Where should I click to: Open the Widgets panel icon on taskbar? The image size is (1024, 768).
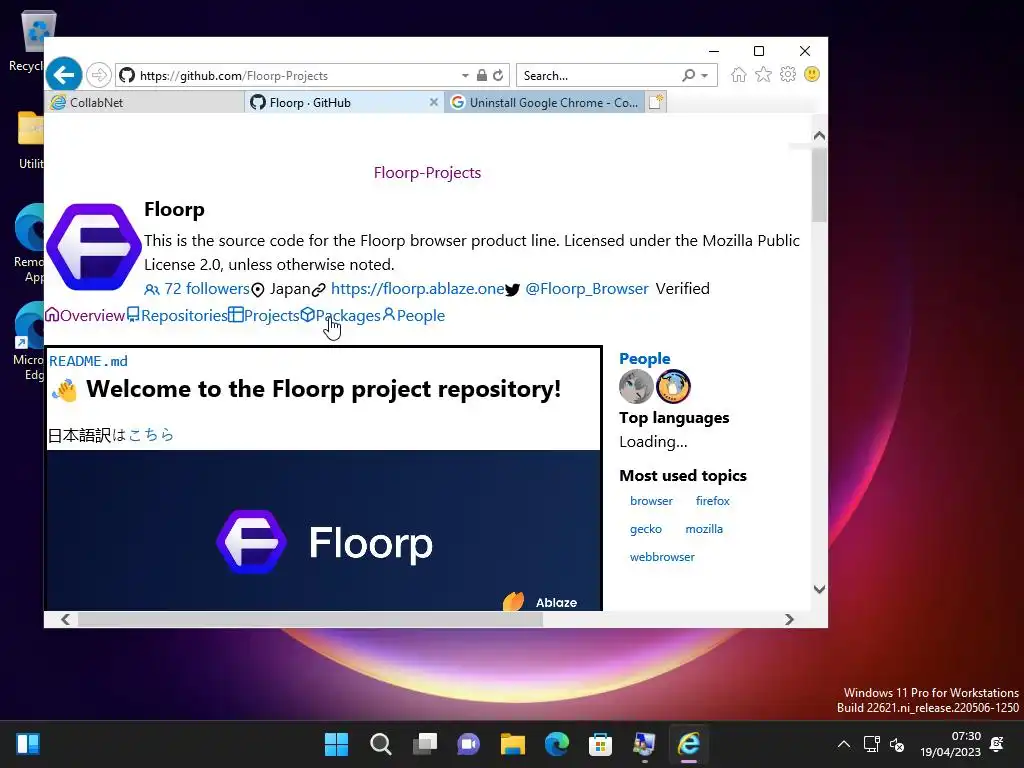click(x=28, y=744)
